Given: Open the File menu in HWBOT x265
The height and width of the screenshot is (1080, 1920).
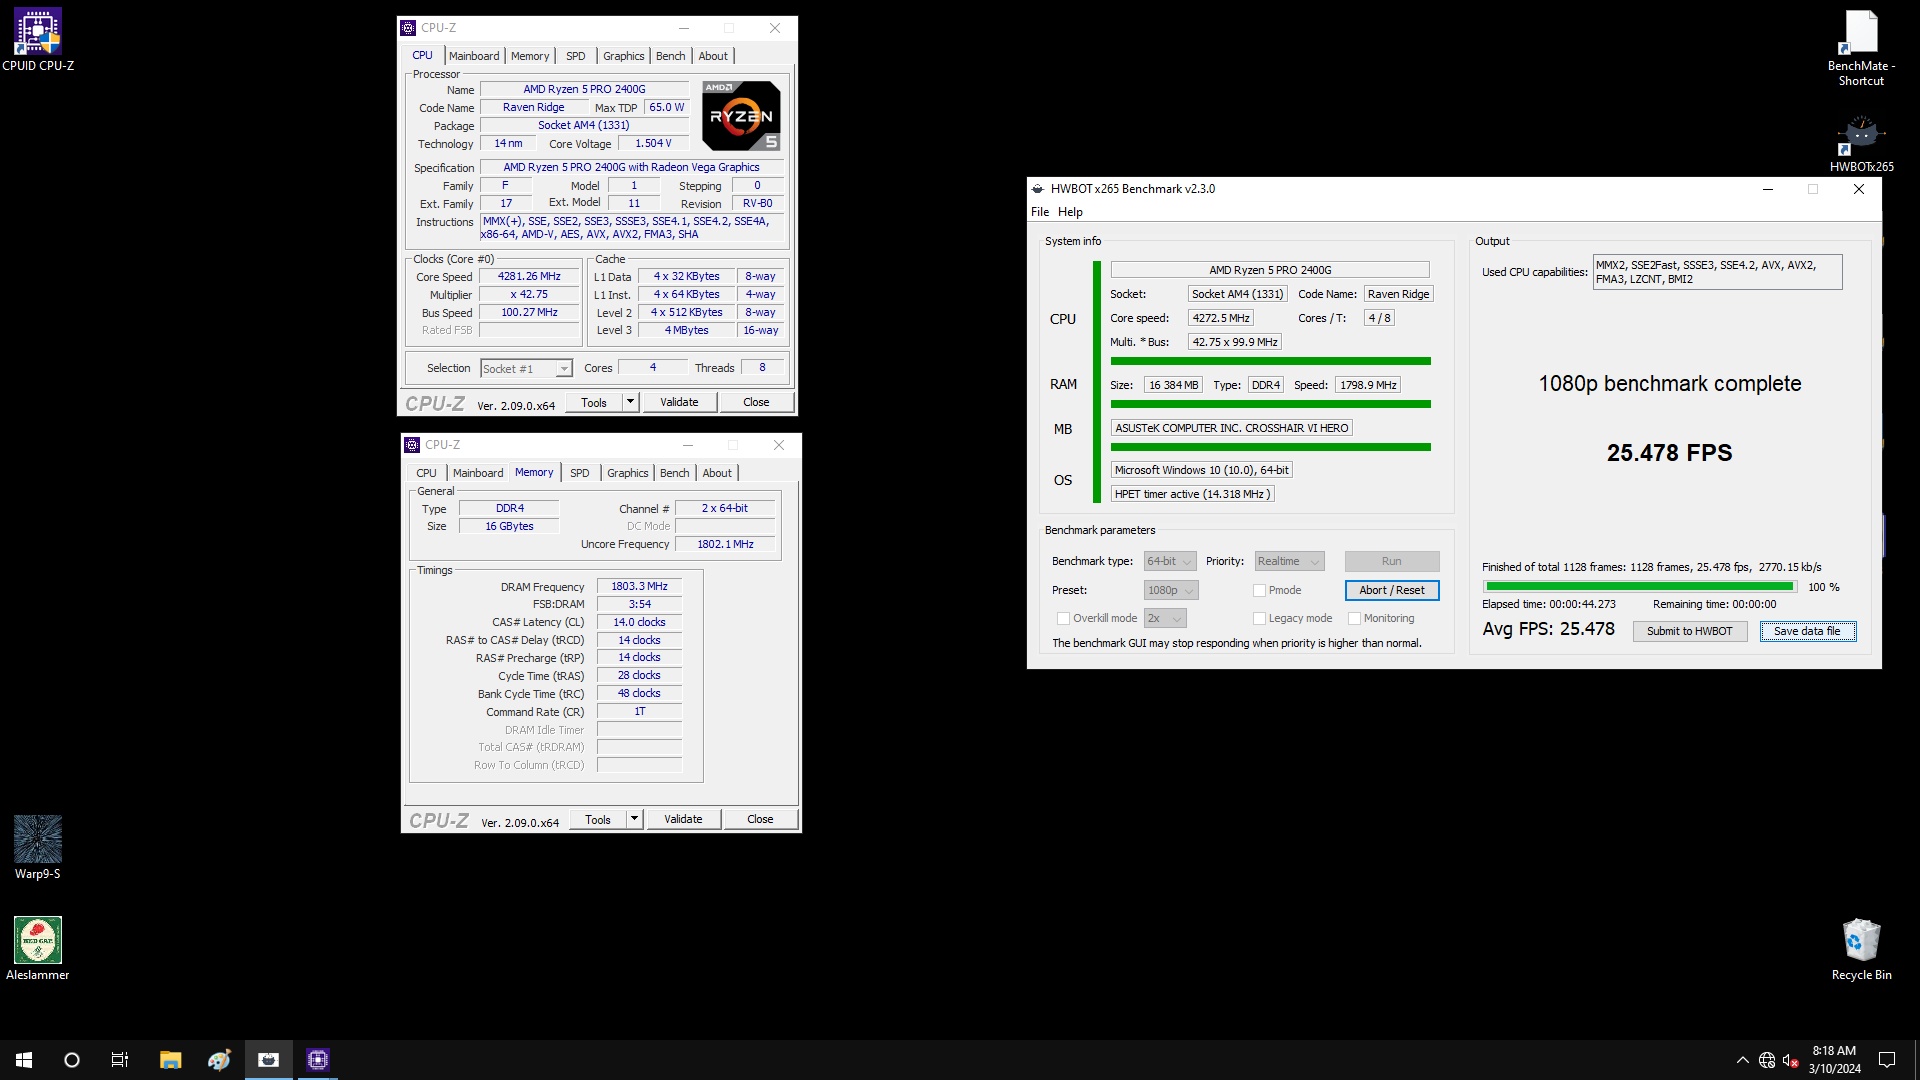Looking at the screenshot, I should 1040,212.
